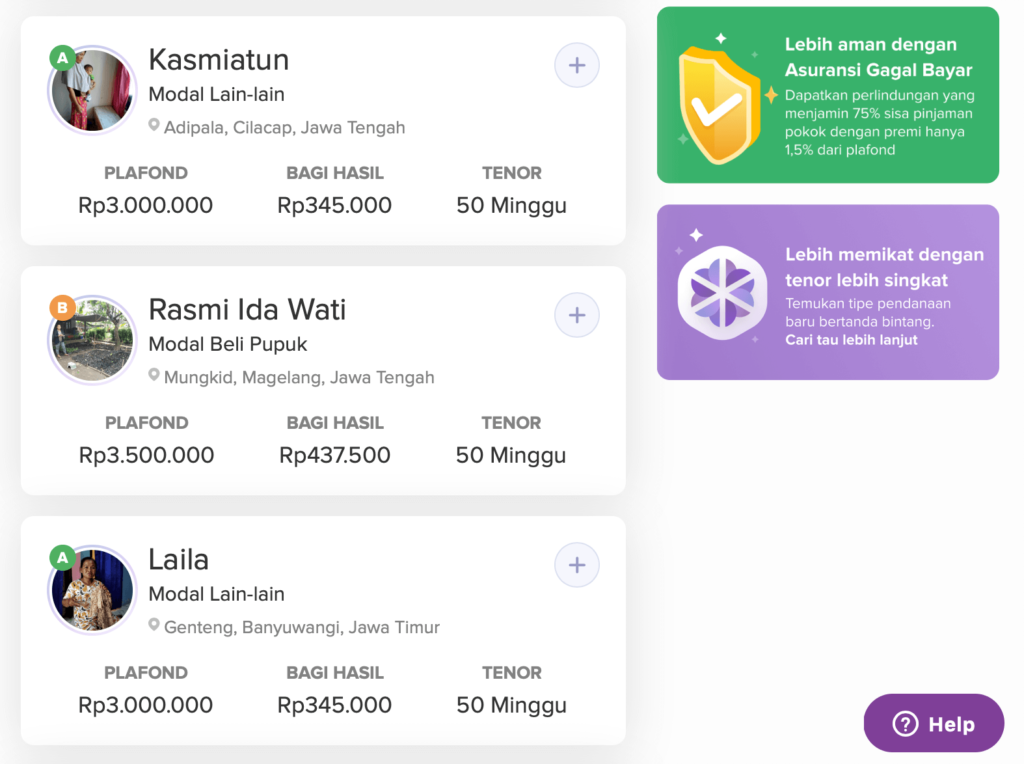This screenshot has height=764, width=1024.
Task: Select the borrower name Kasmiatun
Action: point(218,60)
